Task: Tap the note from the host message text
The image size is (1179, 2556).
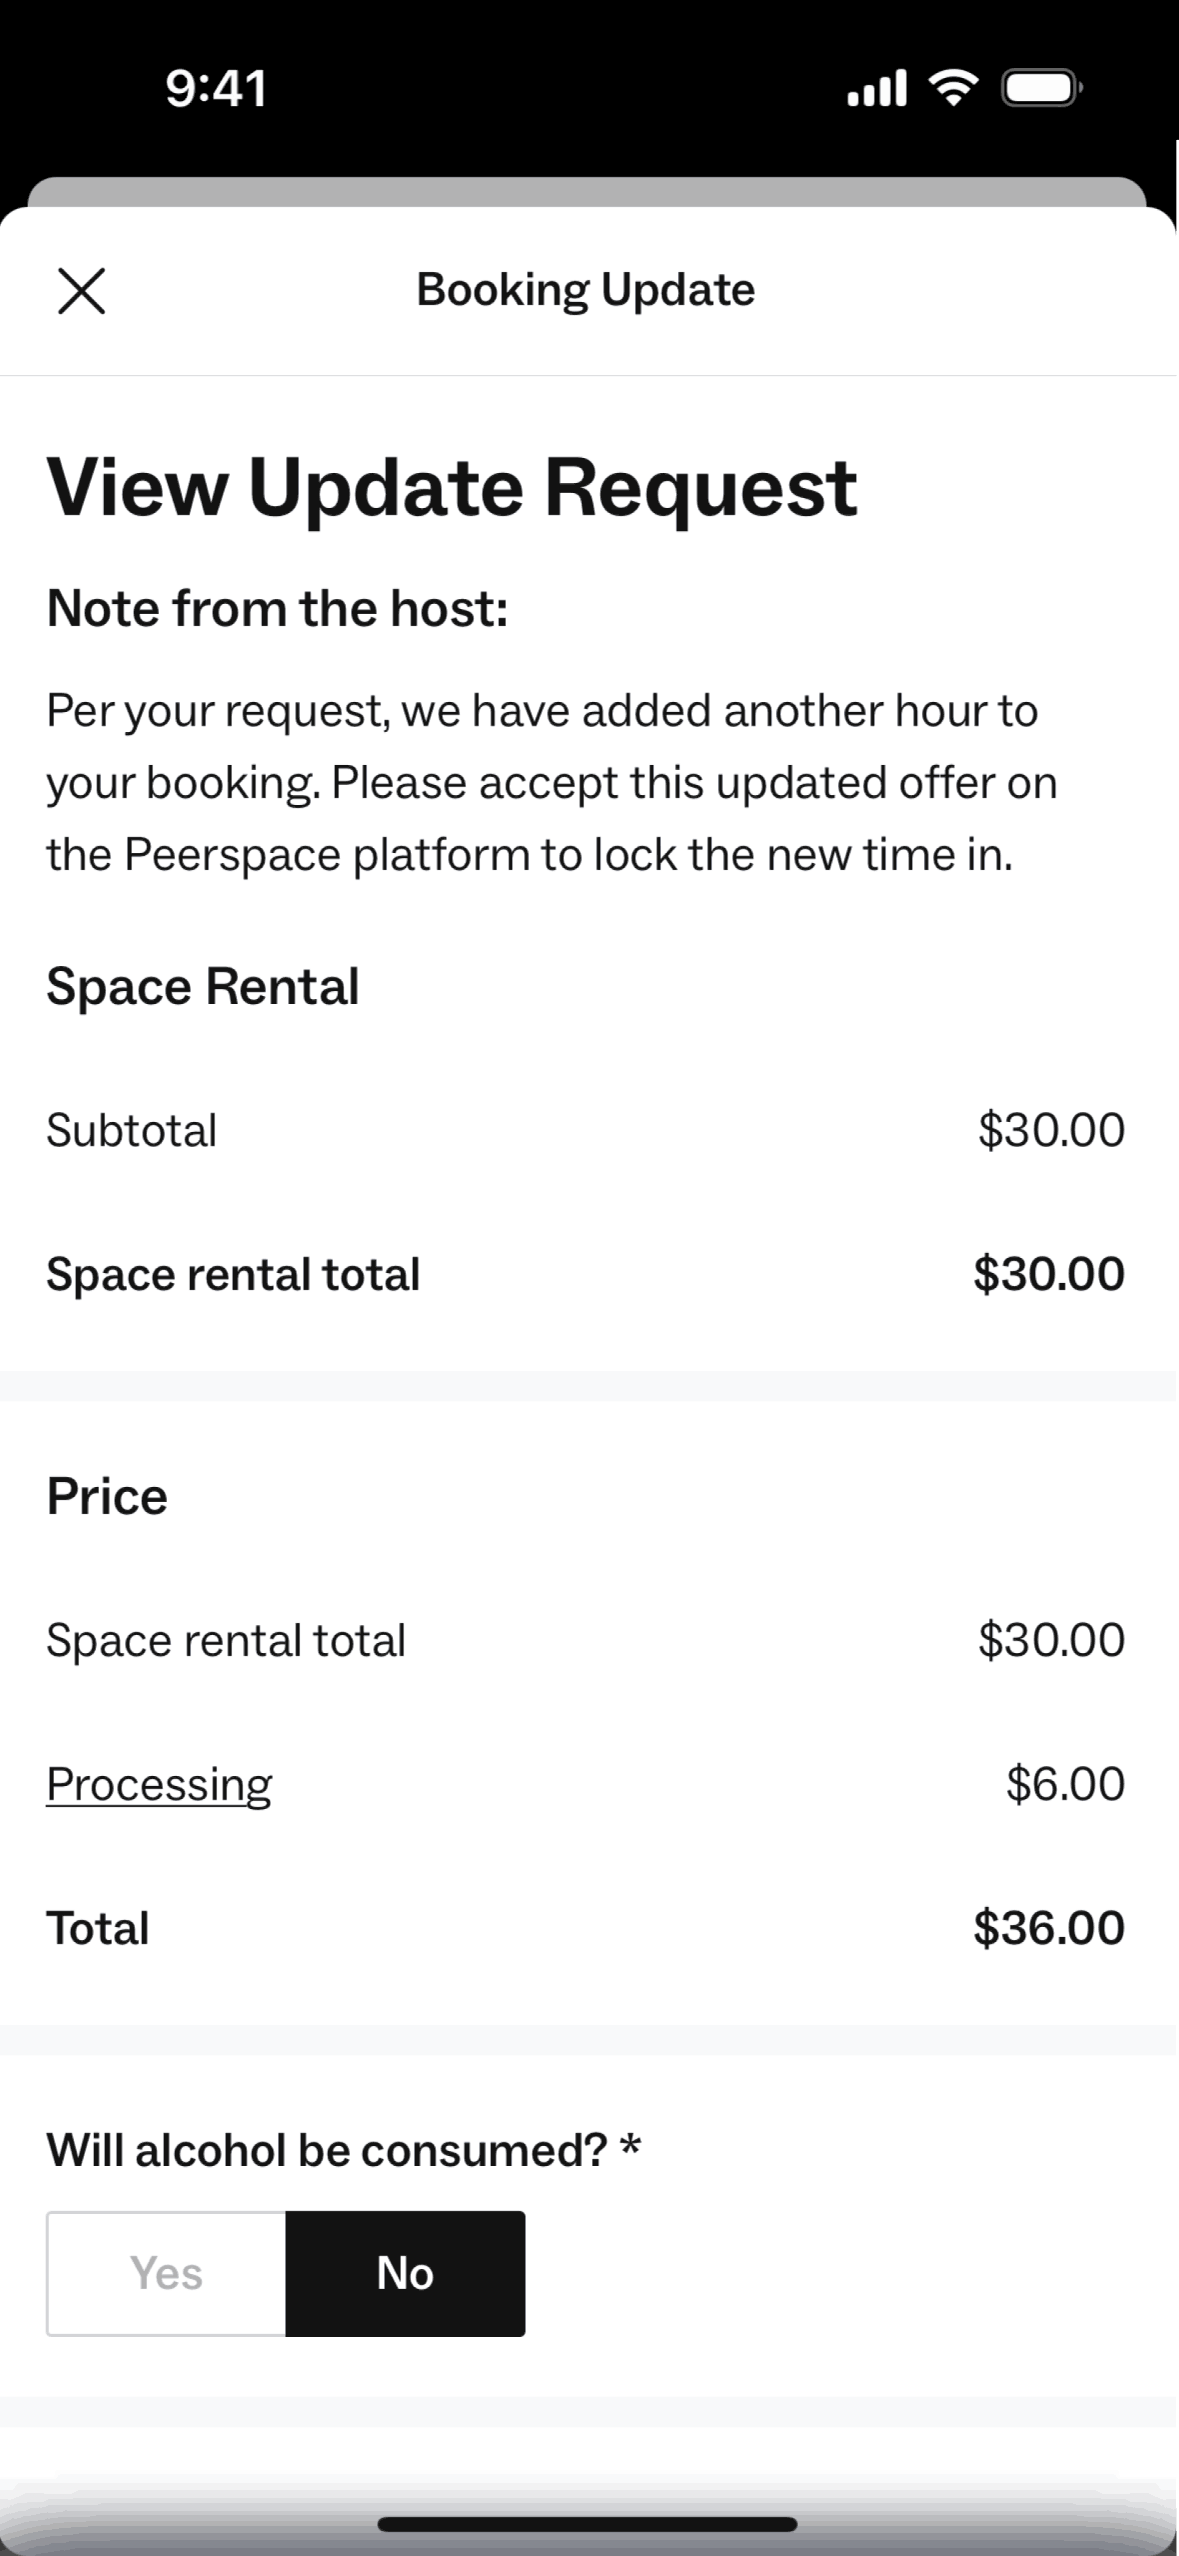Action: coord(551,782)
